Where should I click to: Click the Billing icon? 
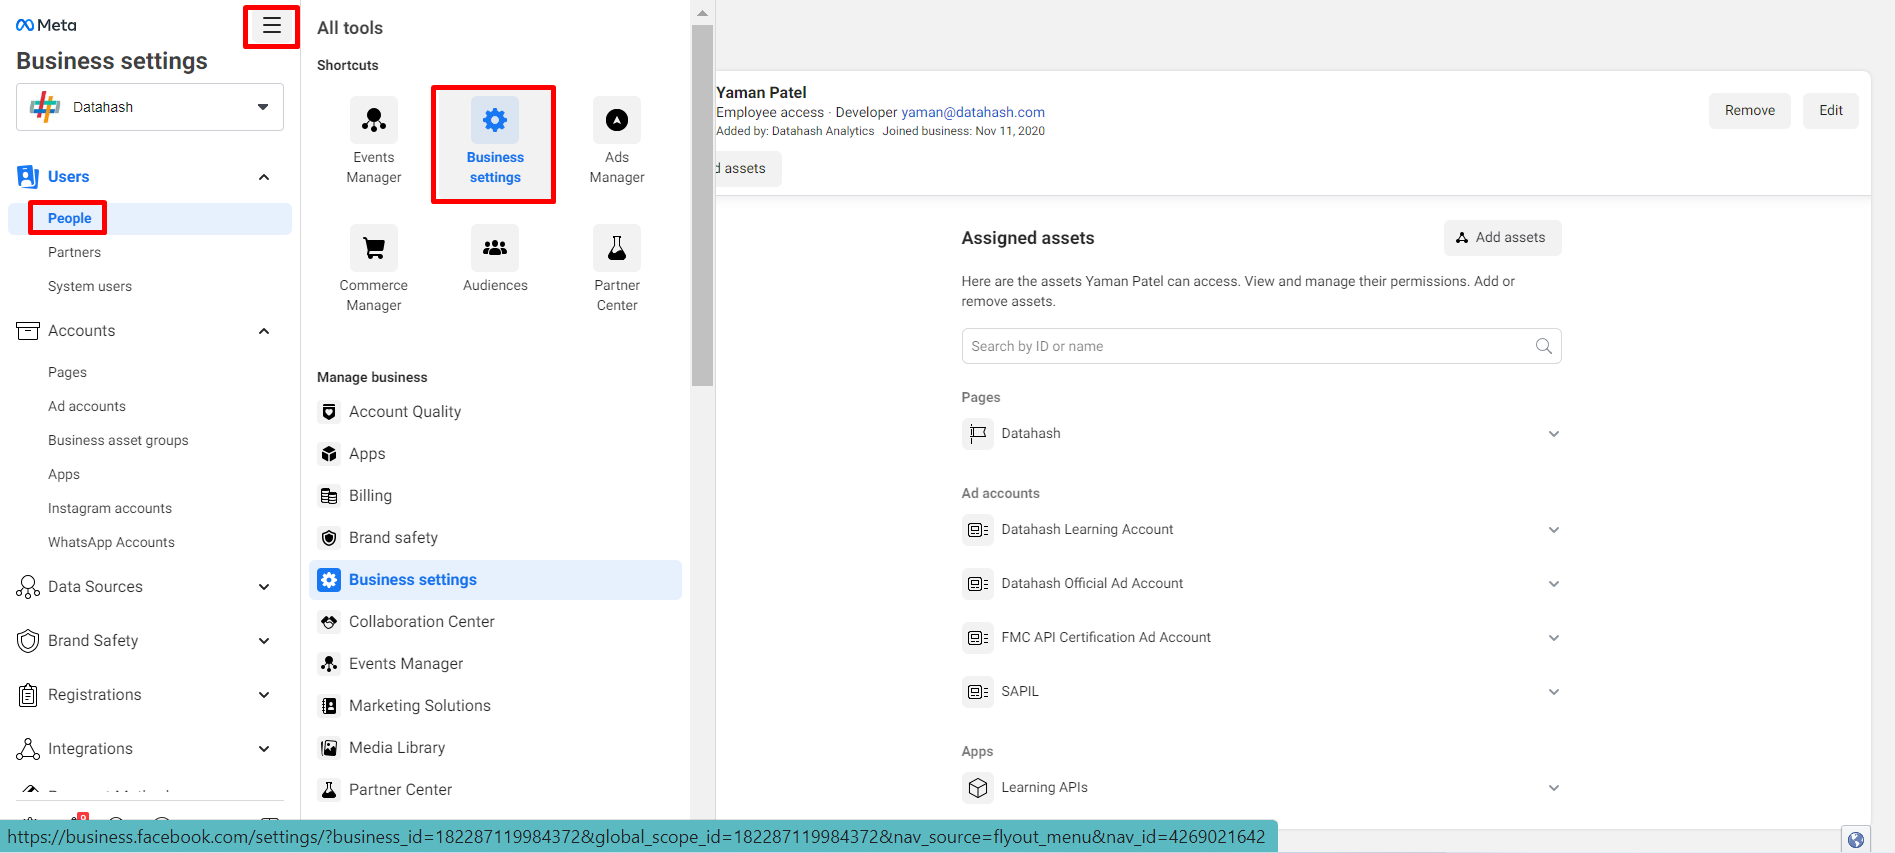coord(329,496)
